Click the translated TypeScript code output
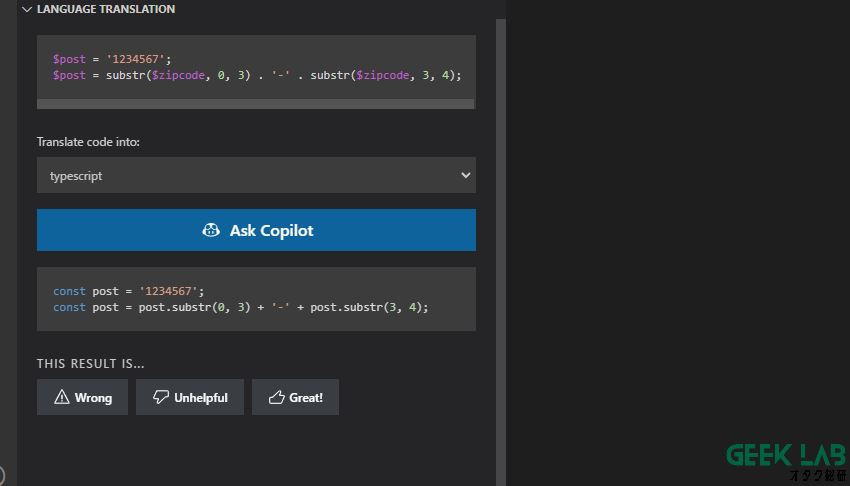850x486 pixels. point(256,299)
